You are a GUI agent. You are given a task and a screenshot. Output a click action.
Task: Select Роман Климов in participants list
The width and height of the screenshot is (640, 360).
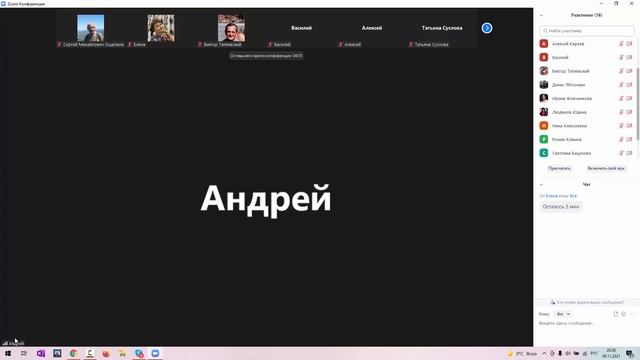pyautogui.click(x=586, y=139)
